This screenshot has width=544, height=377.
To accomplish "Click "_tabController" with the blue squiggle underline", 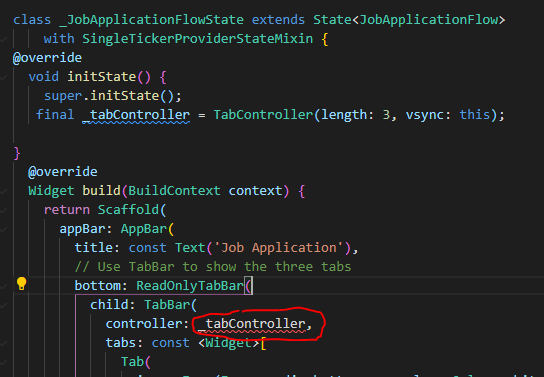I will tap(136, 115).
